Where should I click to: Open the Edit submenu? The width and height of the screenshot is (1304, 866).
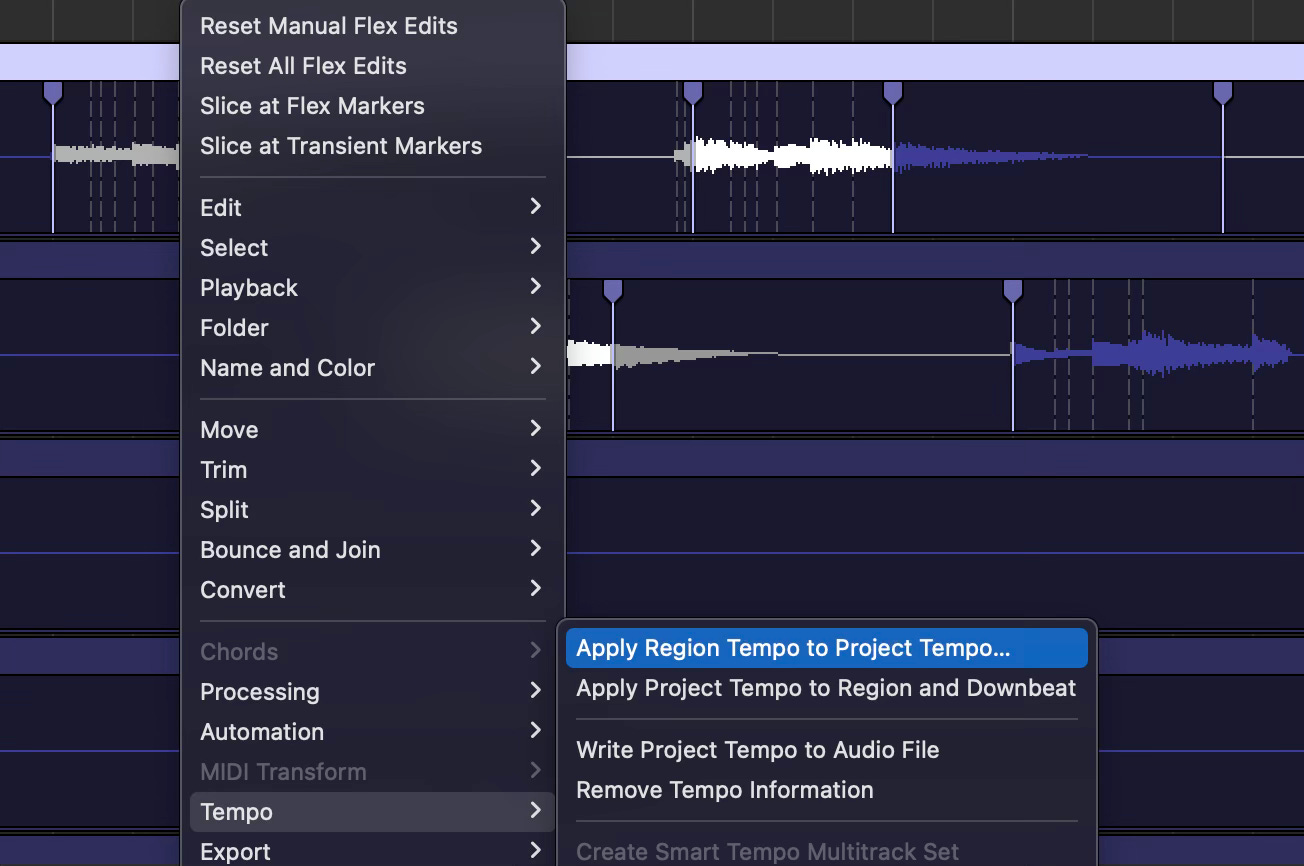372,207
